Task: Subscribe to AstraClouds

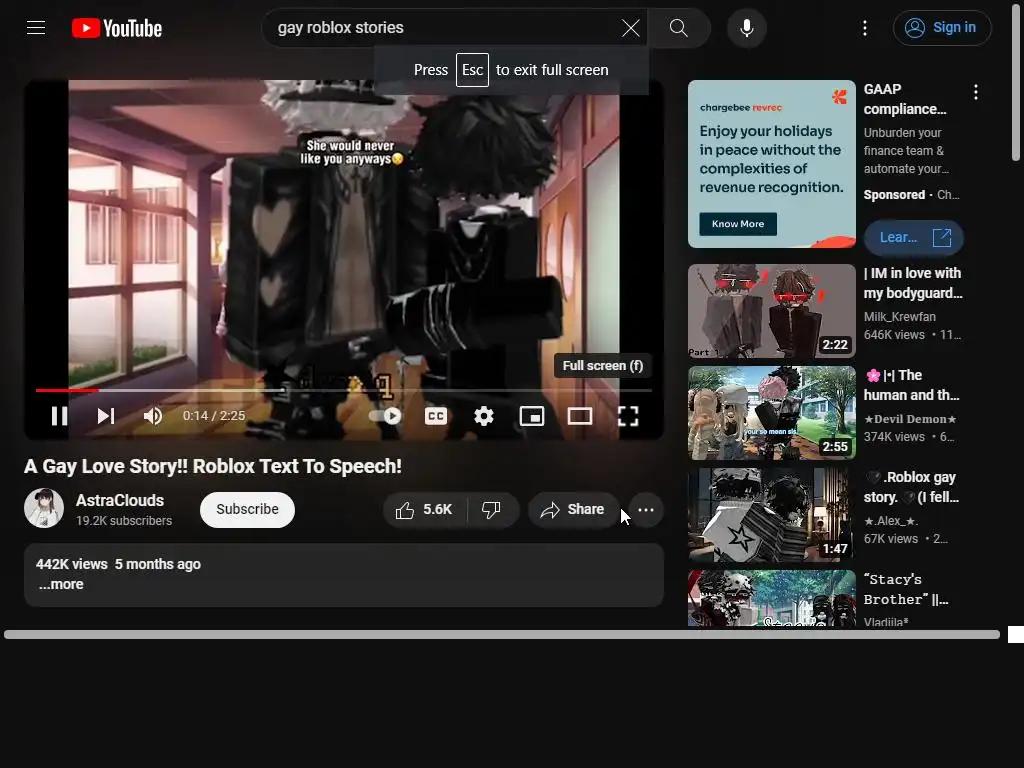Action: coord(248,509)
